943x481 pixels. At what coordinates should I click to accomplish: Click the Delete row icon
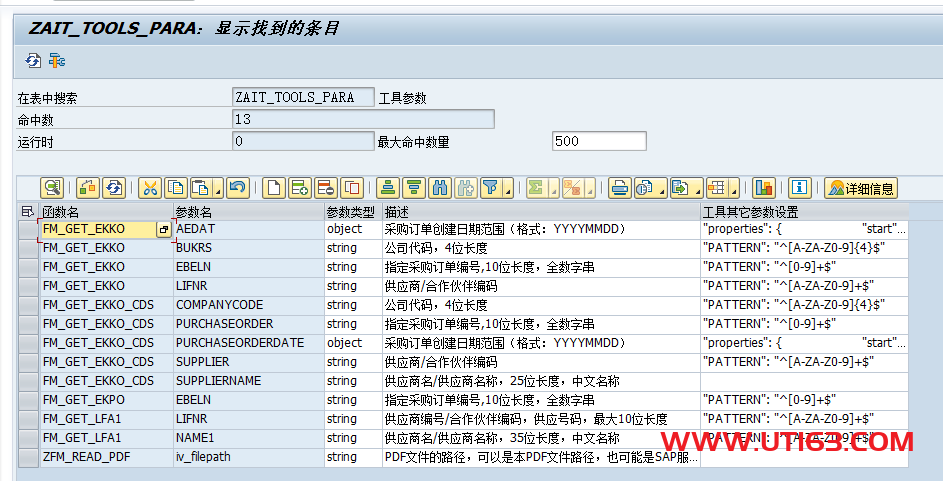pos(325,188)
